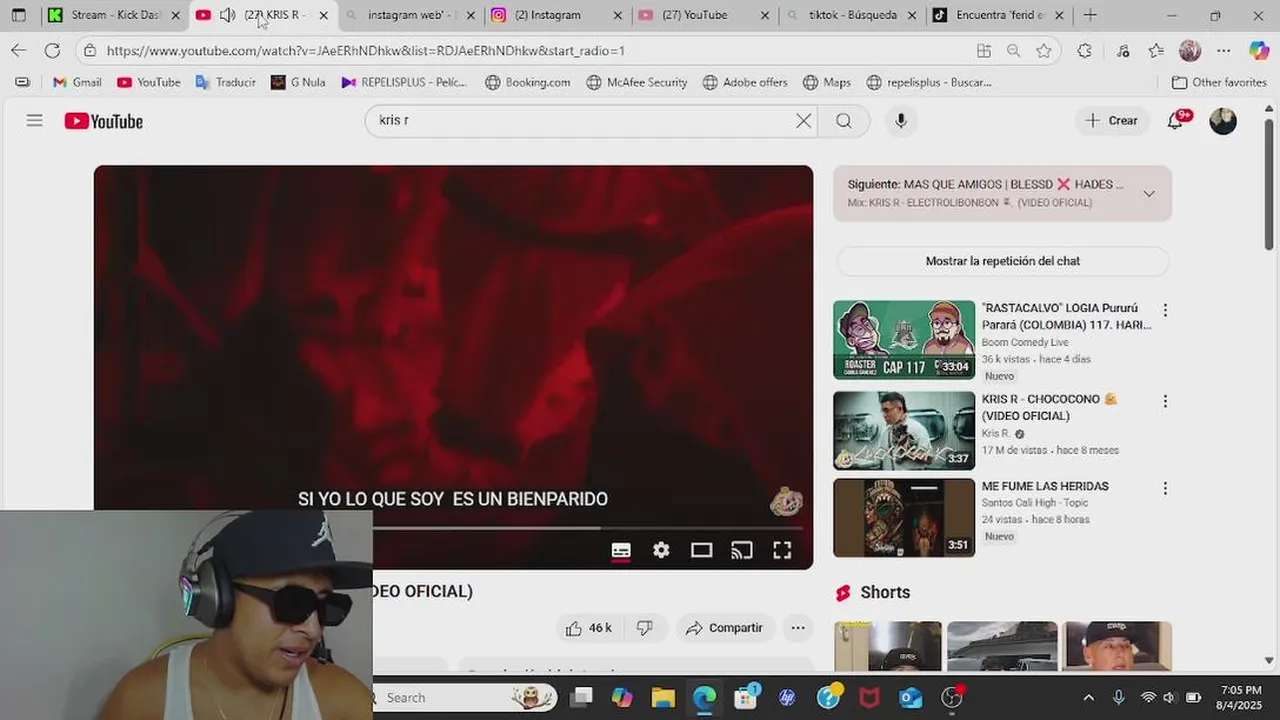Open the media control music-note icon
The height and width of the screenshot is (720, 1280).
(x=1123, y=50)
